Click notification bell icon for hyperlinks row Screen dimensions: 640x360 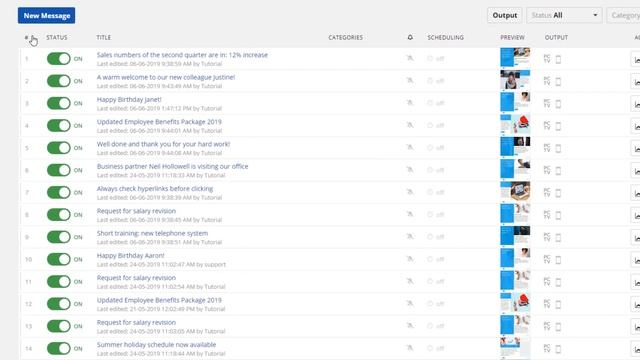(x=410, y=191)
